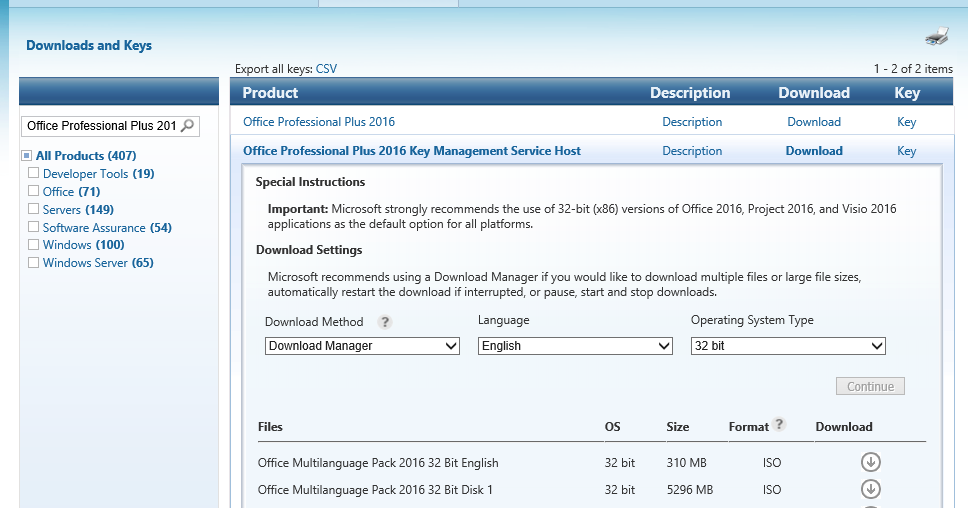
Task: Download Office Multilanguage Pack 32 Bit Disk 1
Action: (x=870, y=489)
